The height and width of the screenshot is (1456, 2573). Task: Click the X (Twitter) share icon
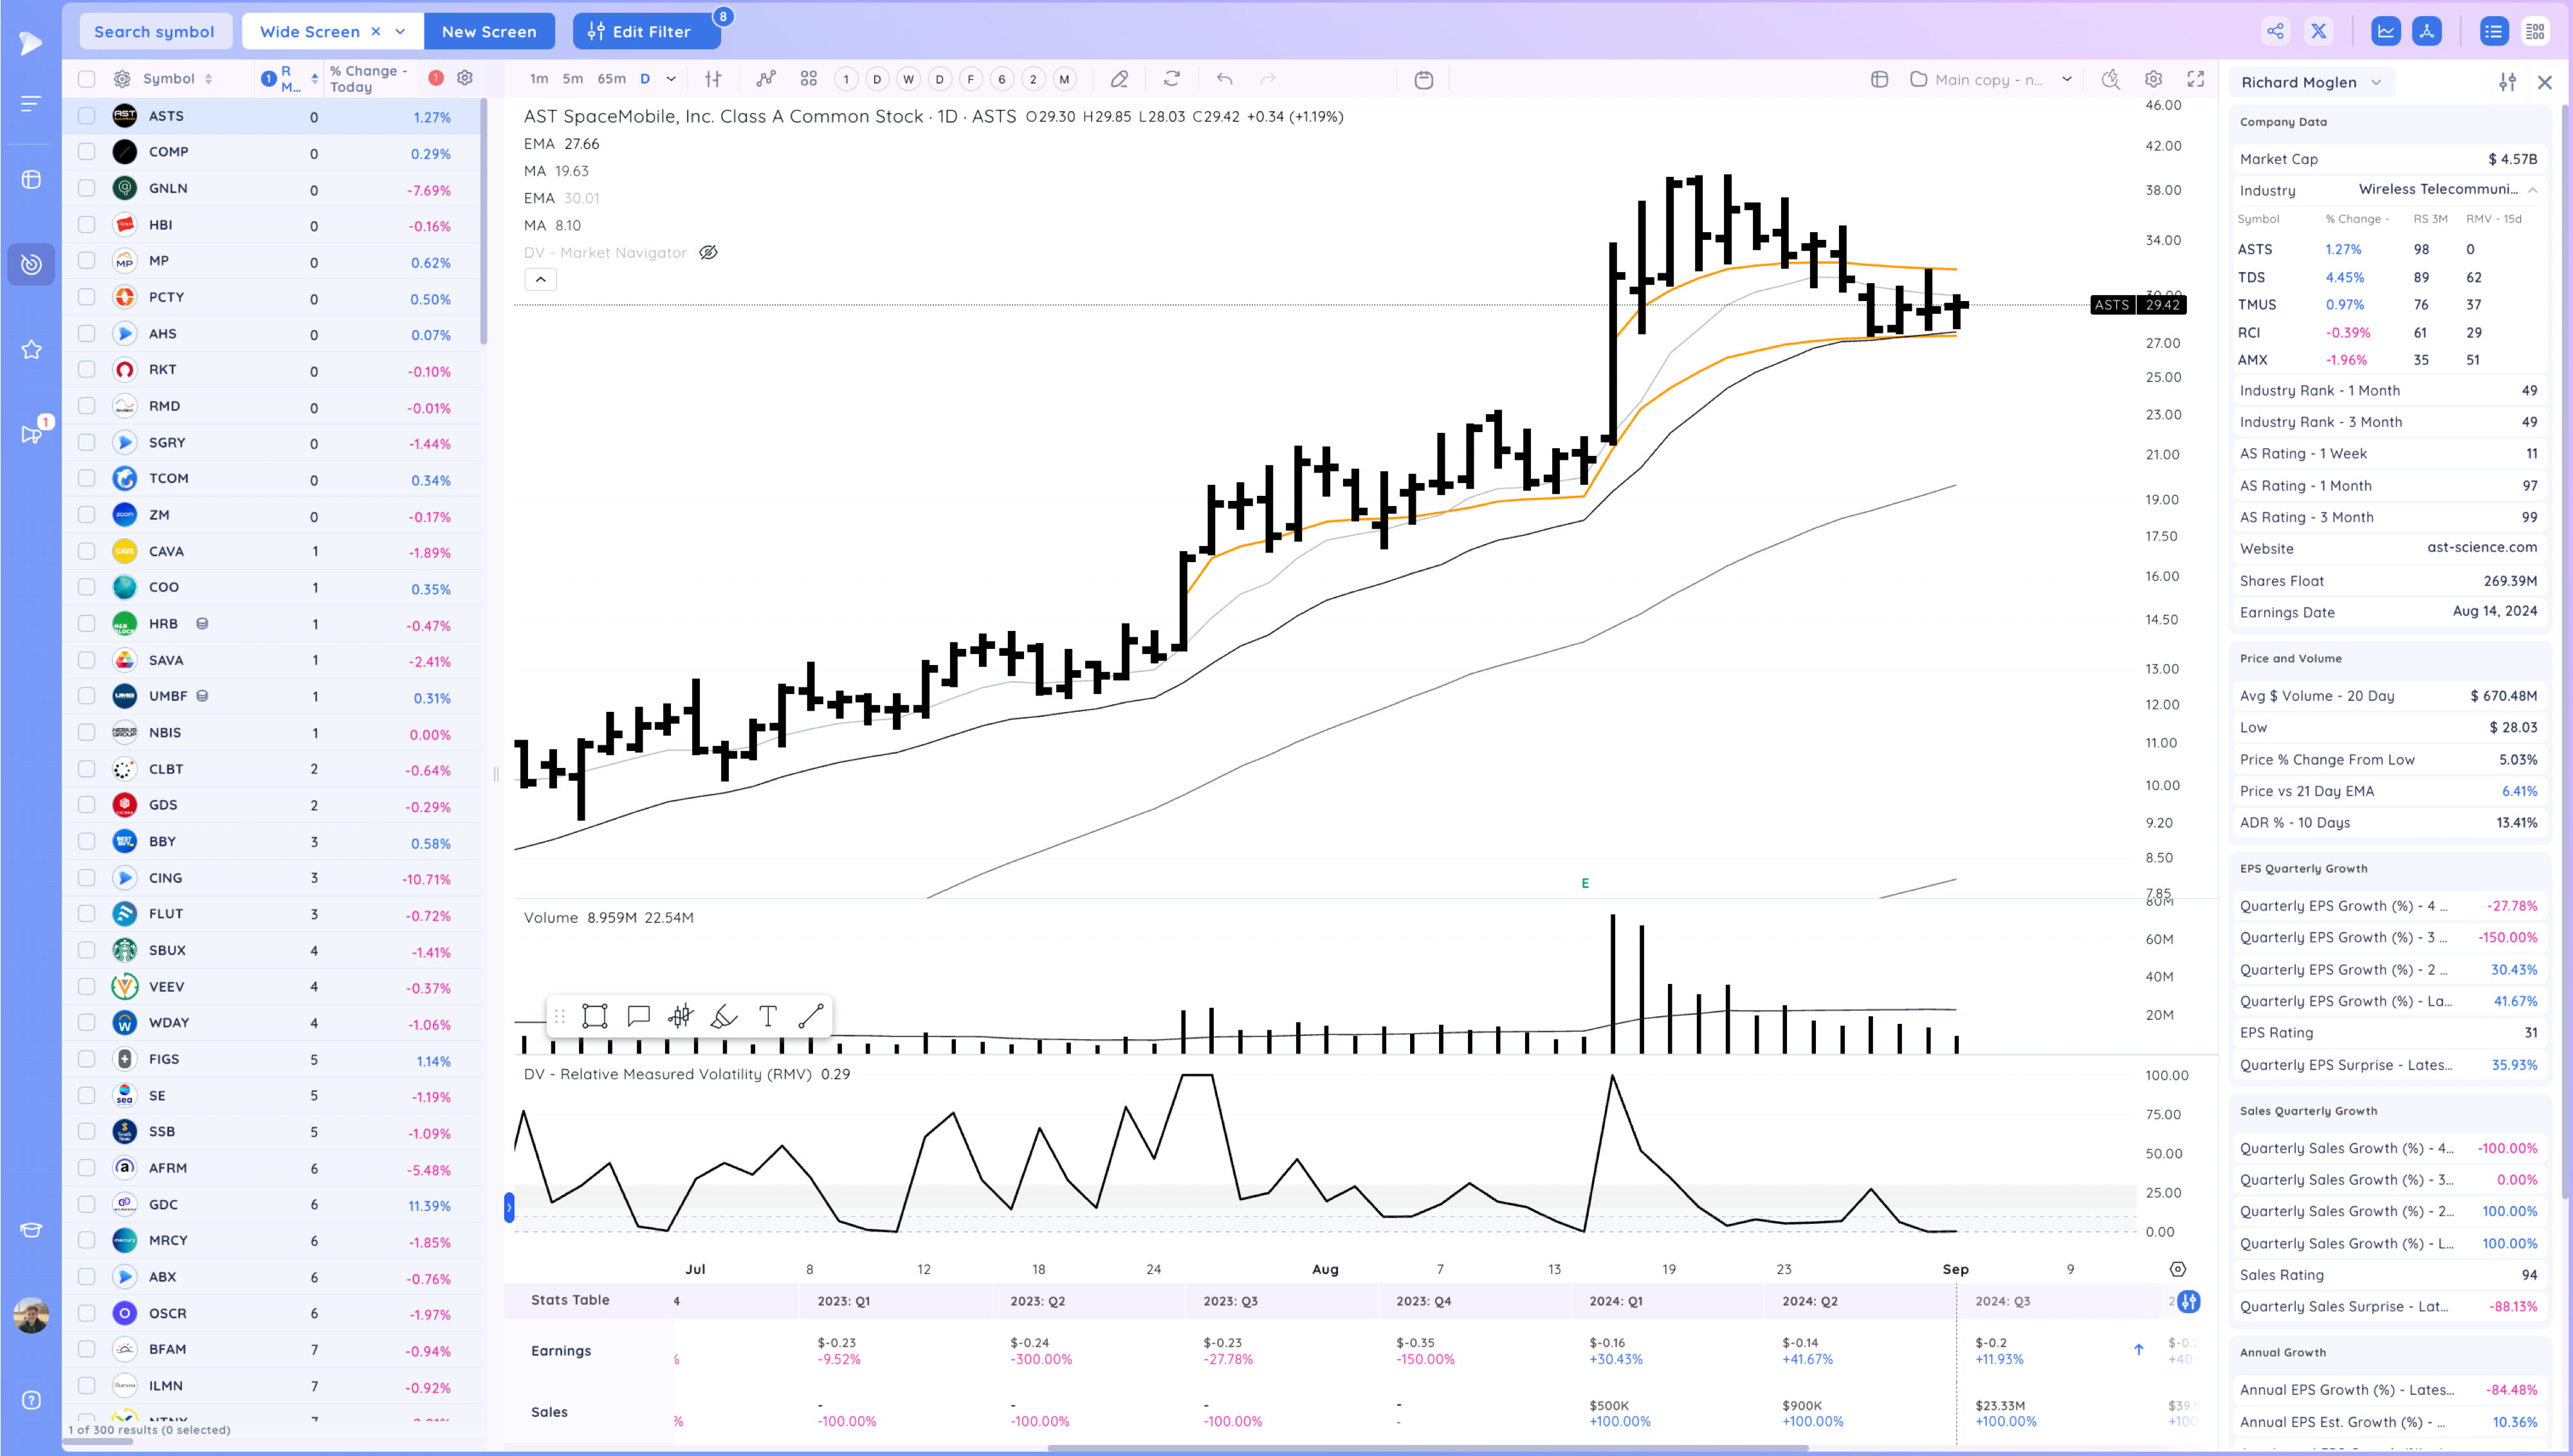click(2318, 31)
